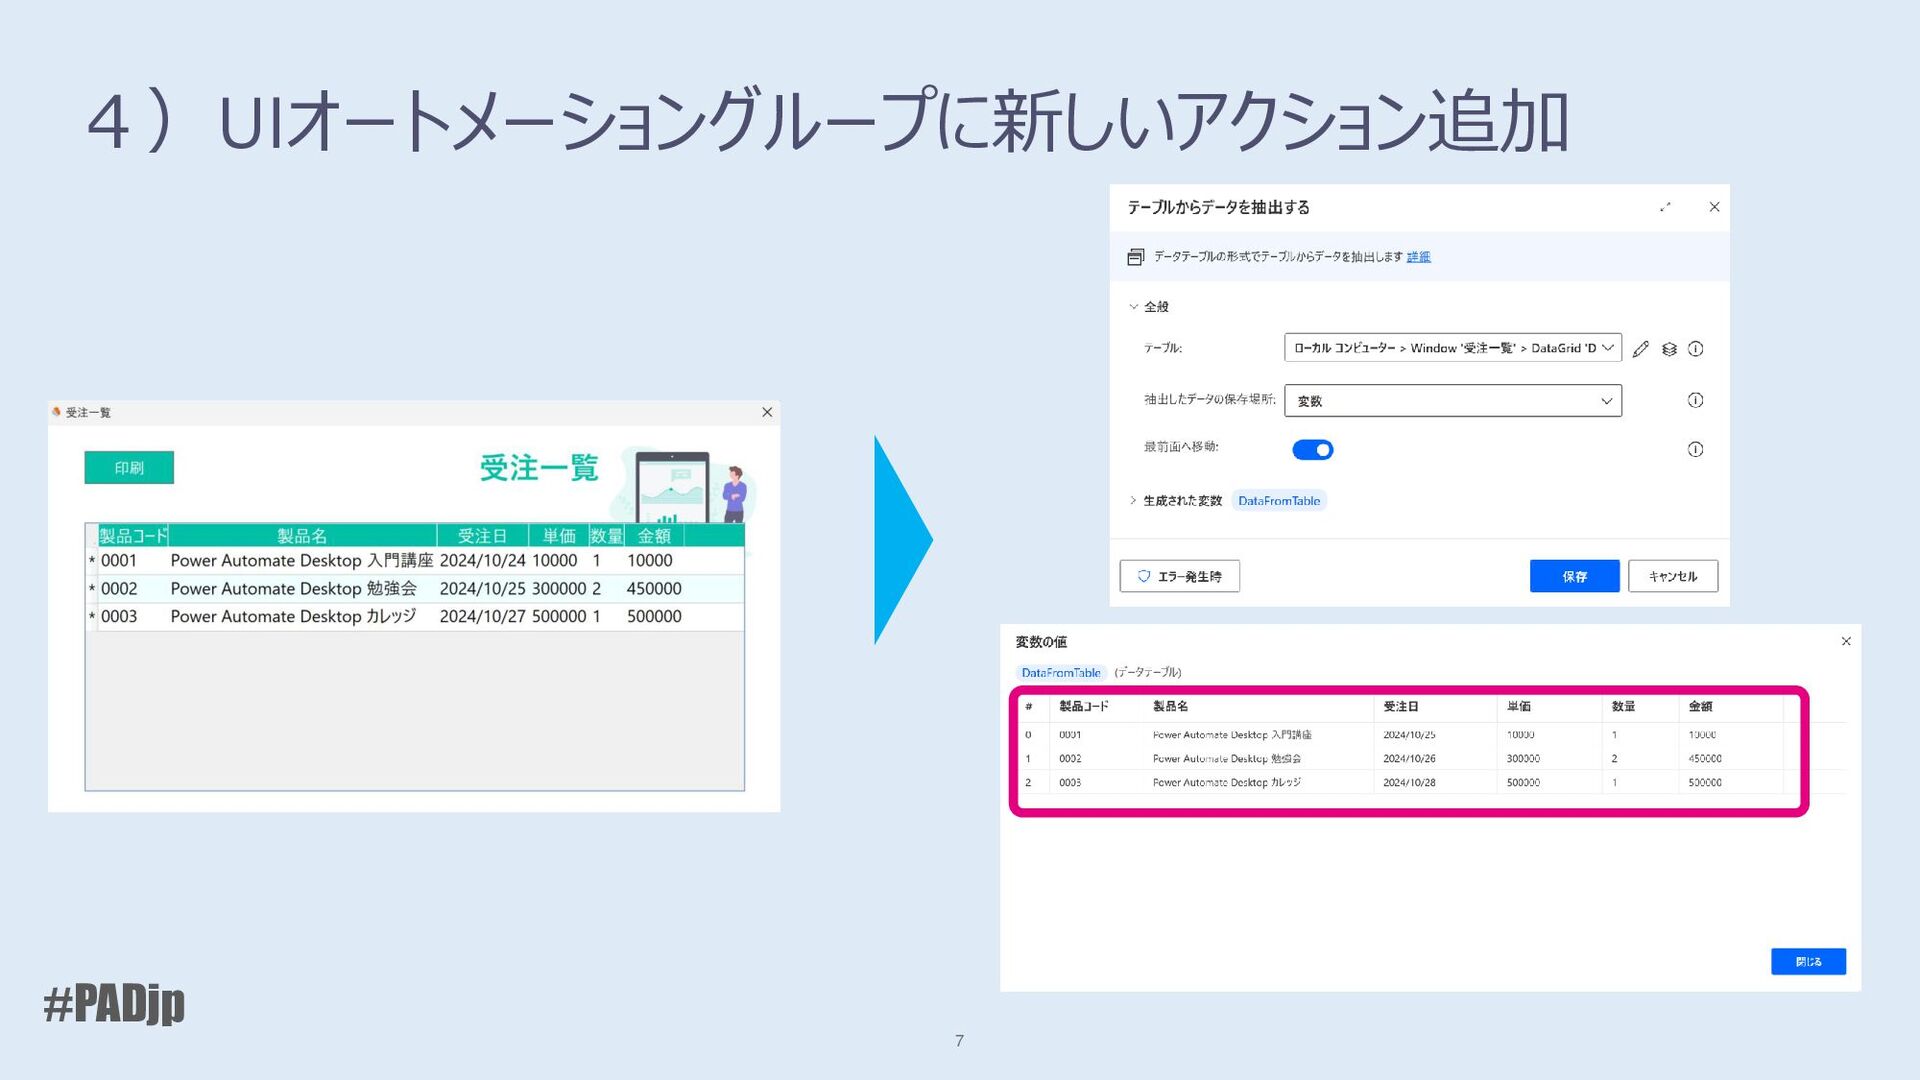The height and width of the screenshot is (1080, 1920).
Task: Close the テーブルからデータを抽出する dialog
Action: tap(1714, 207)
